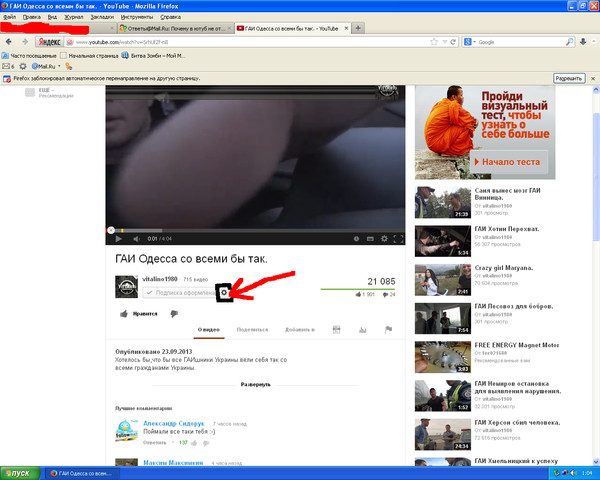Open ГАИ Херсон сбил человека video
Screen dimensions: 600x480
click(517, 423)
